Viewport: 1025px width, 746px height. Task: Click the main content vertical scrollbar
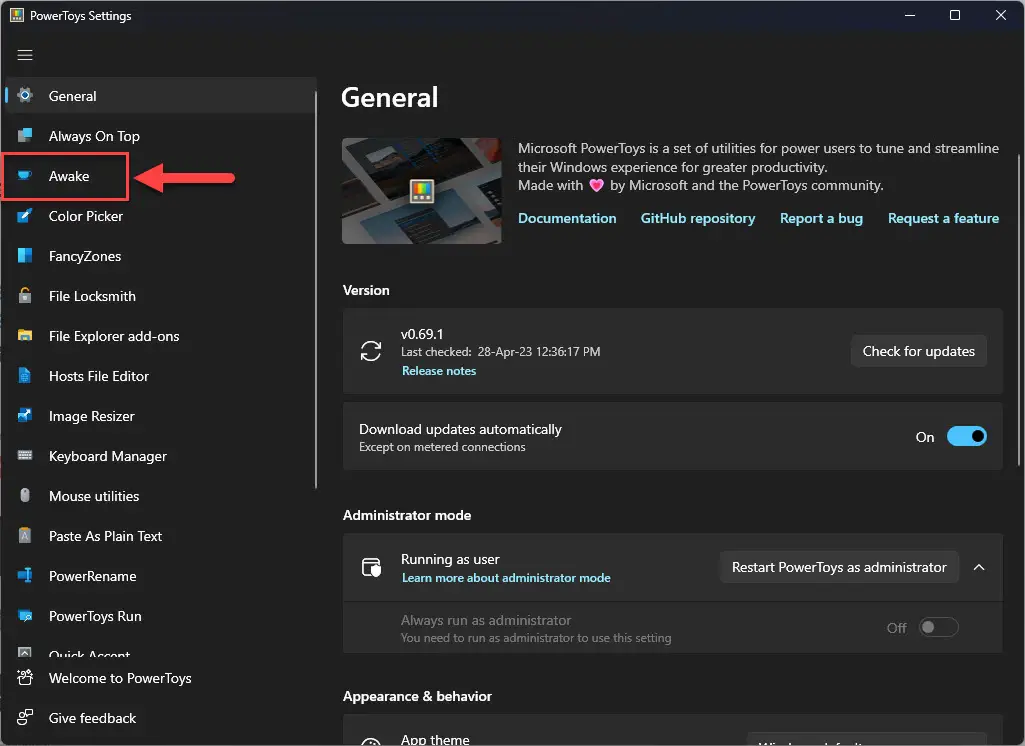point(1020,310)
